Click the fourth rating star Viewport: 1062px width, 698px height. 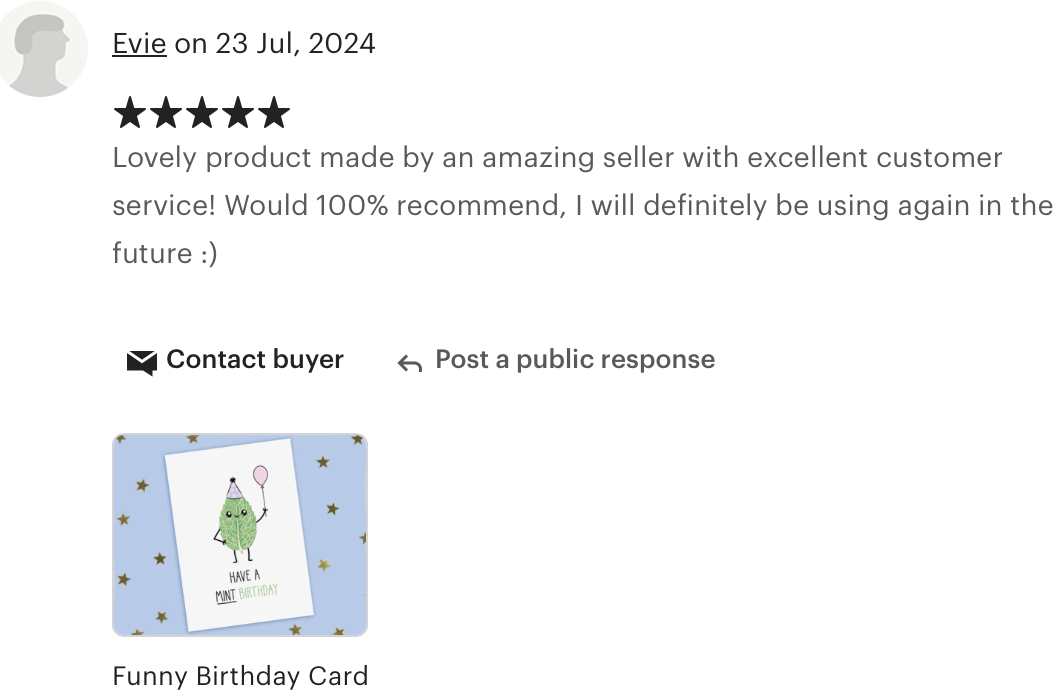[238, 112]
